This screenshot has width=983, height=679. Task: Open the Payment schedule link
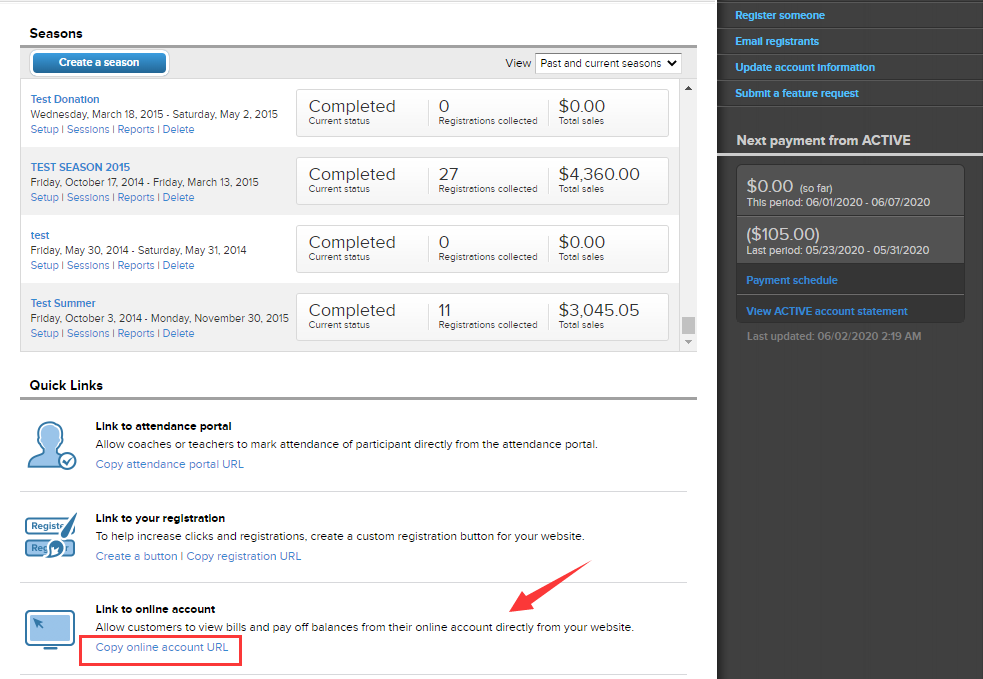(792, 281)
